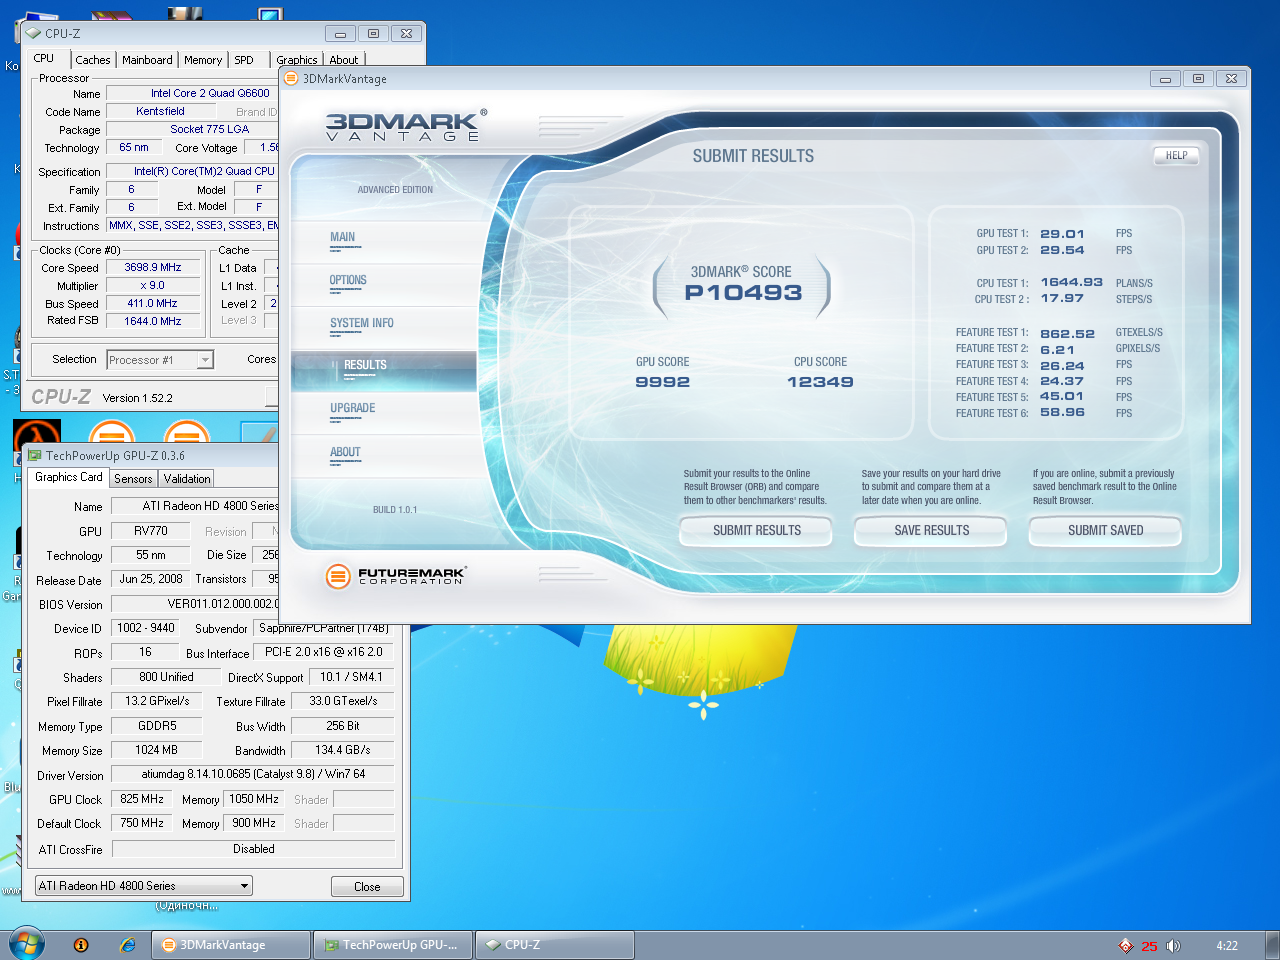
Task: Select the Graphics Card tab in GPU-Z
Action: pos(68,477)
